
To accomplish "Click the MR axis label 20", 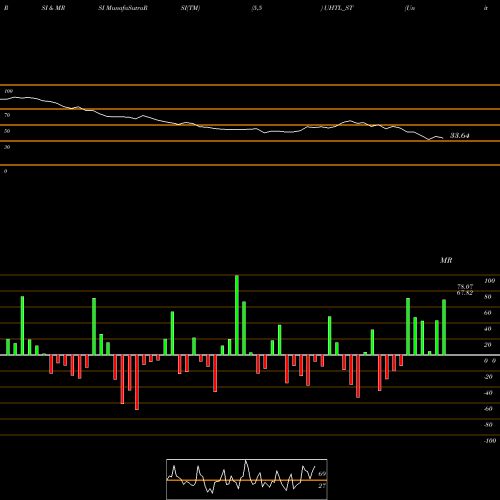I will (x=488, y=345).
